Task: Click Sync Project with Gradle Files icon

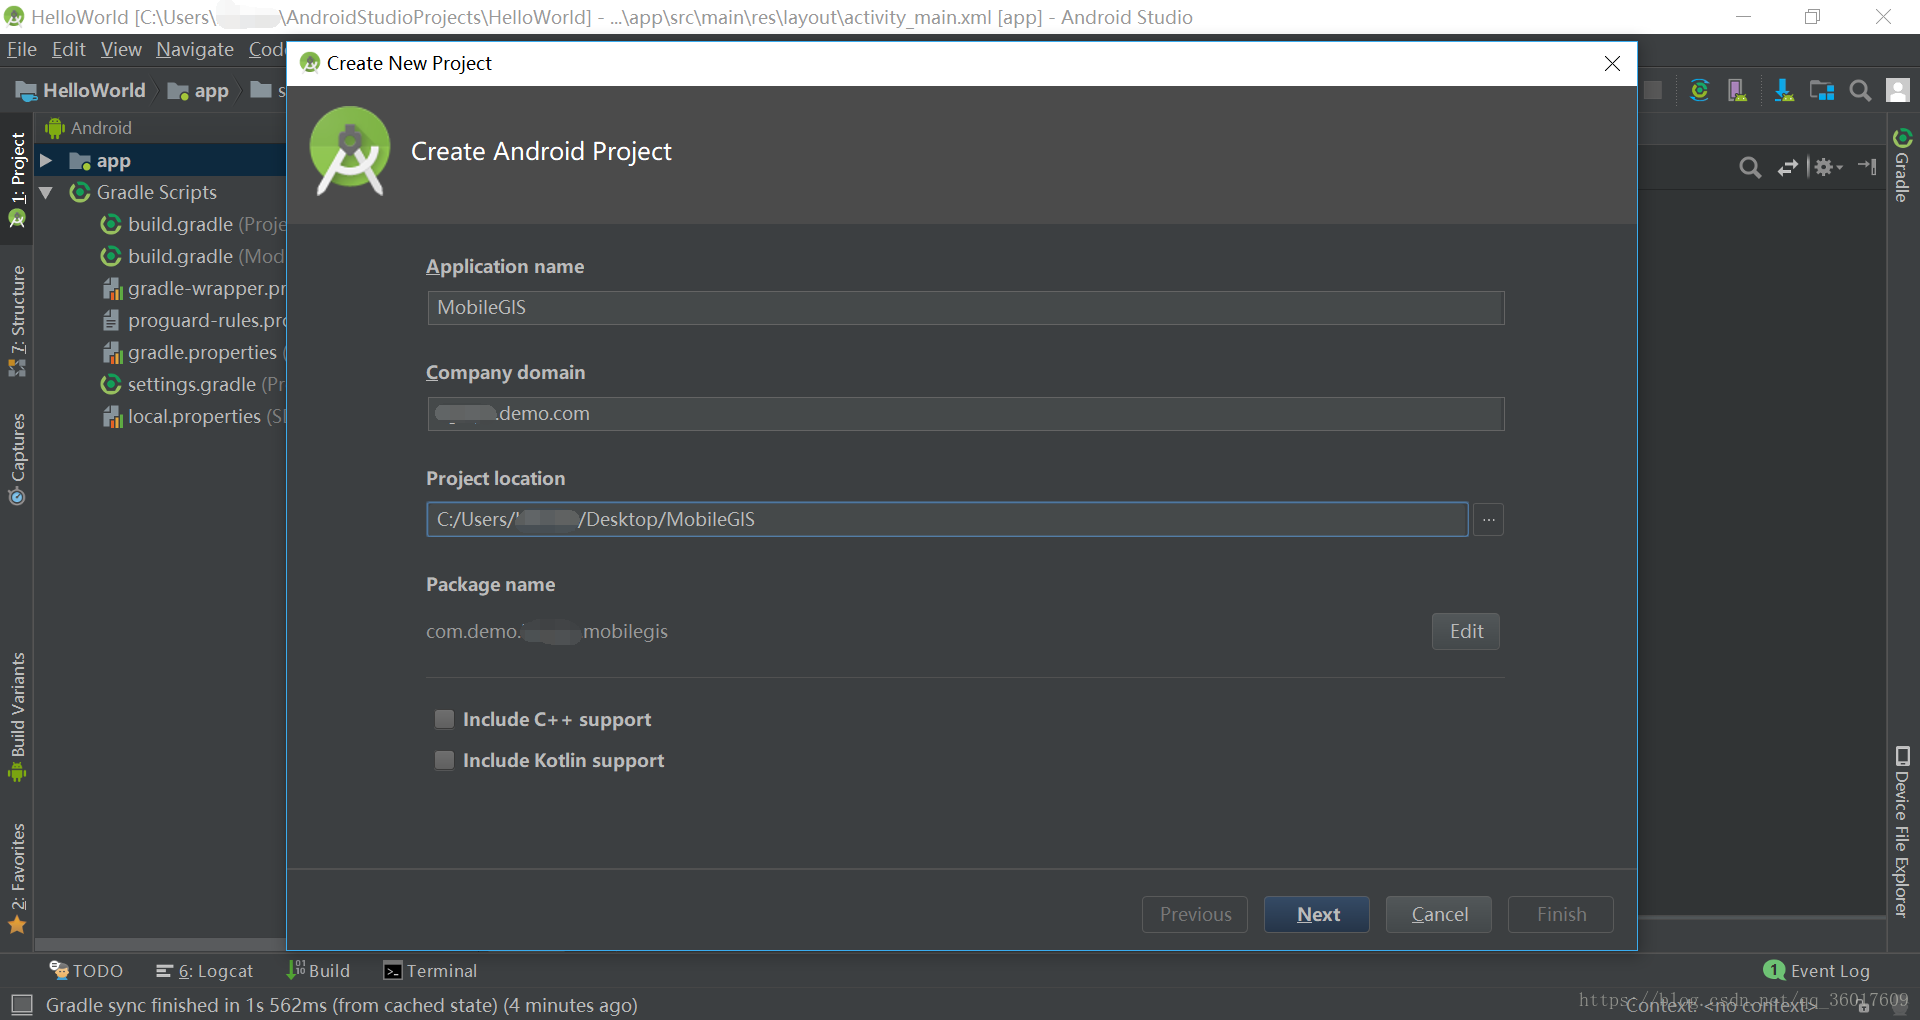Action: click(x=1699, y=91)
